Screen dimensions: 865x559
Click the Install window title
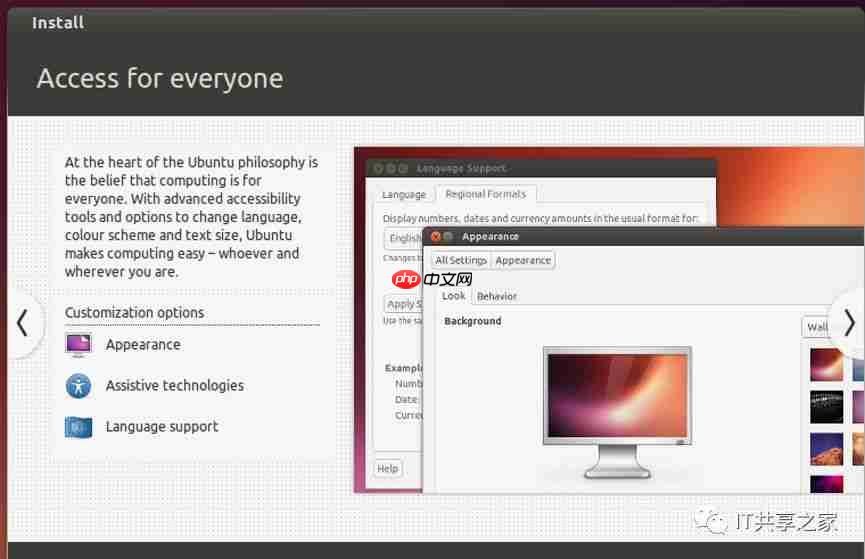(58, 23)
